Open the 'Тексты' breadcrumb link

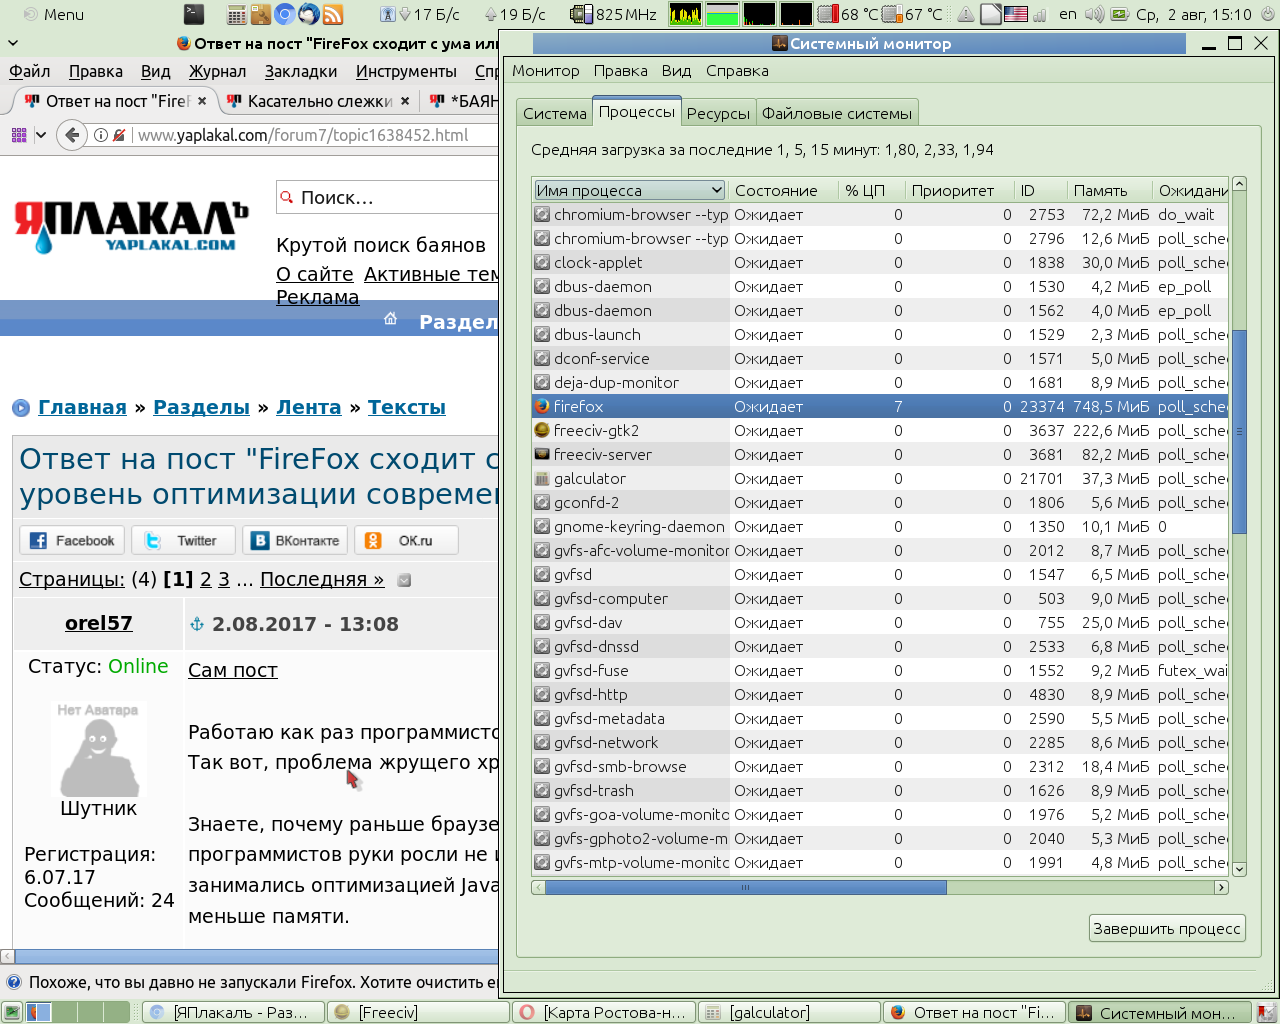[407, 407]
